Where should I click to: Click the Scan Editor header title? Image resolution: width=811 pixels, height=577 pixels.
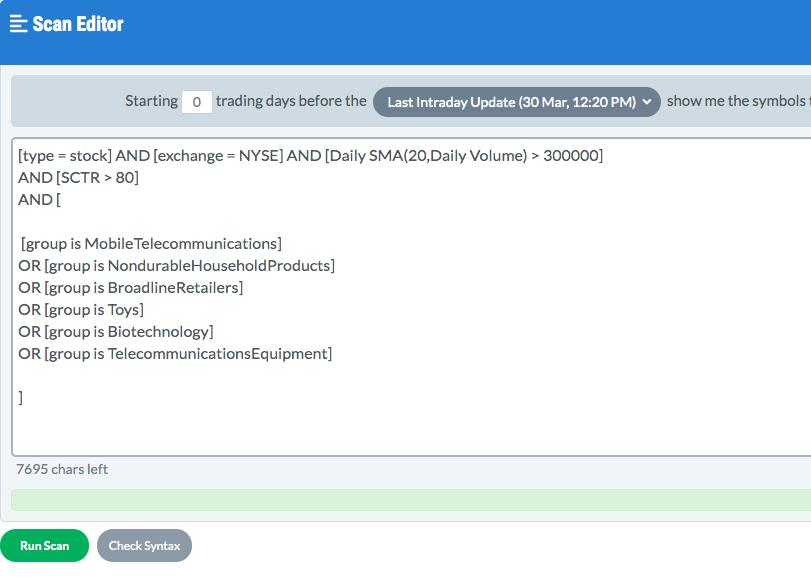pyautogui.click(x=78, y=24)
